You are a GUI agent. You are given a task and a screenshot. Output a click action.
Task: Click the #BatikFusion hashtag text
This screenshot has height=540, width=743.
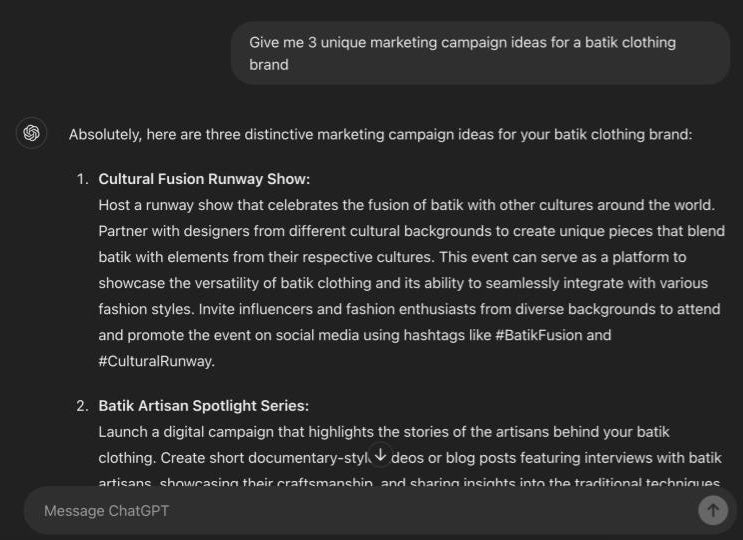(539, 335)
